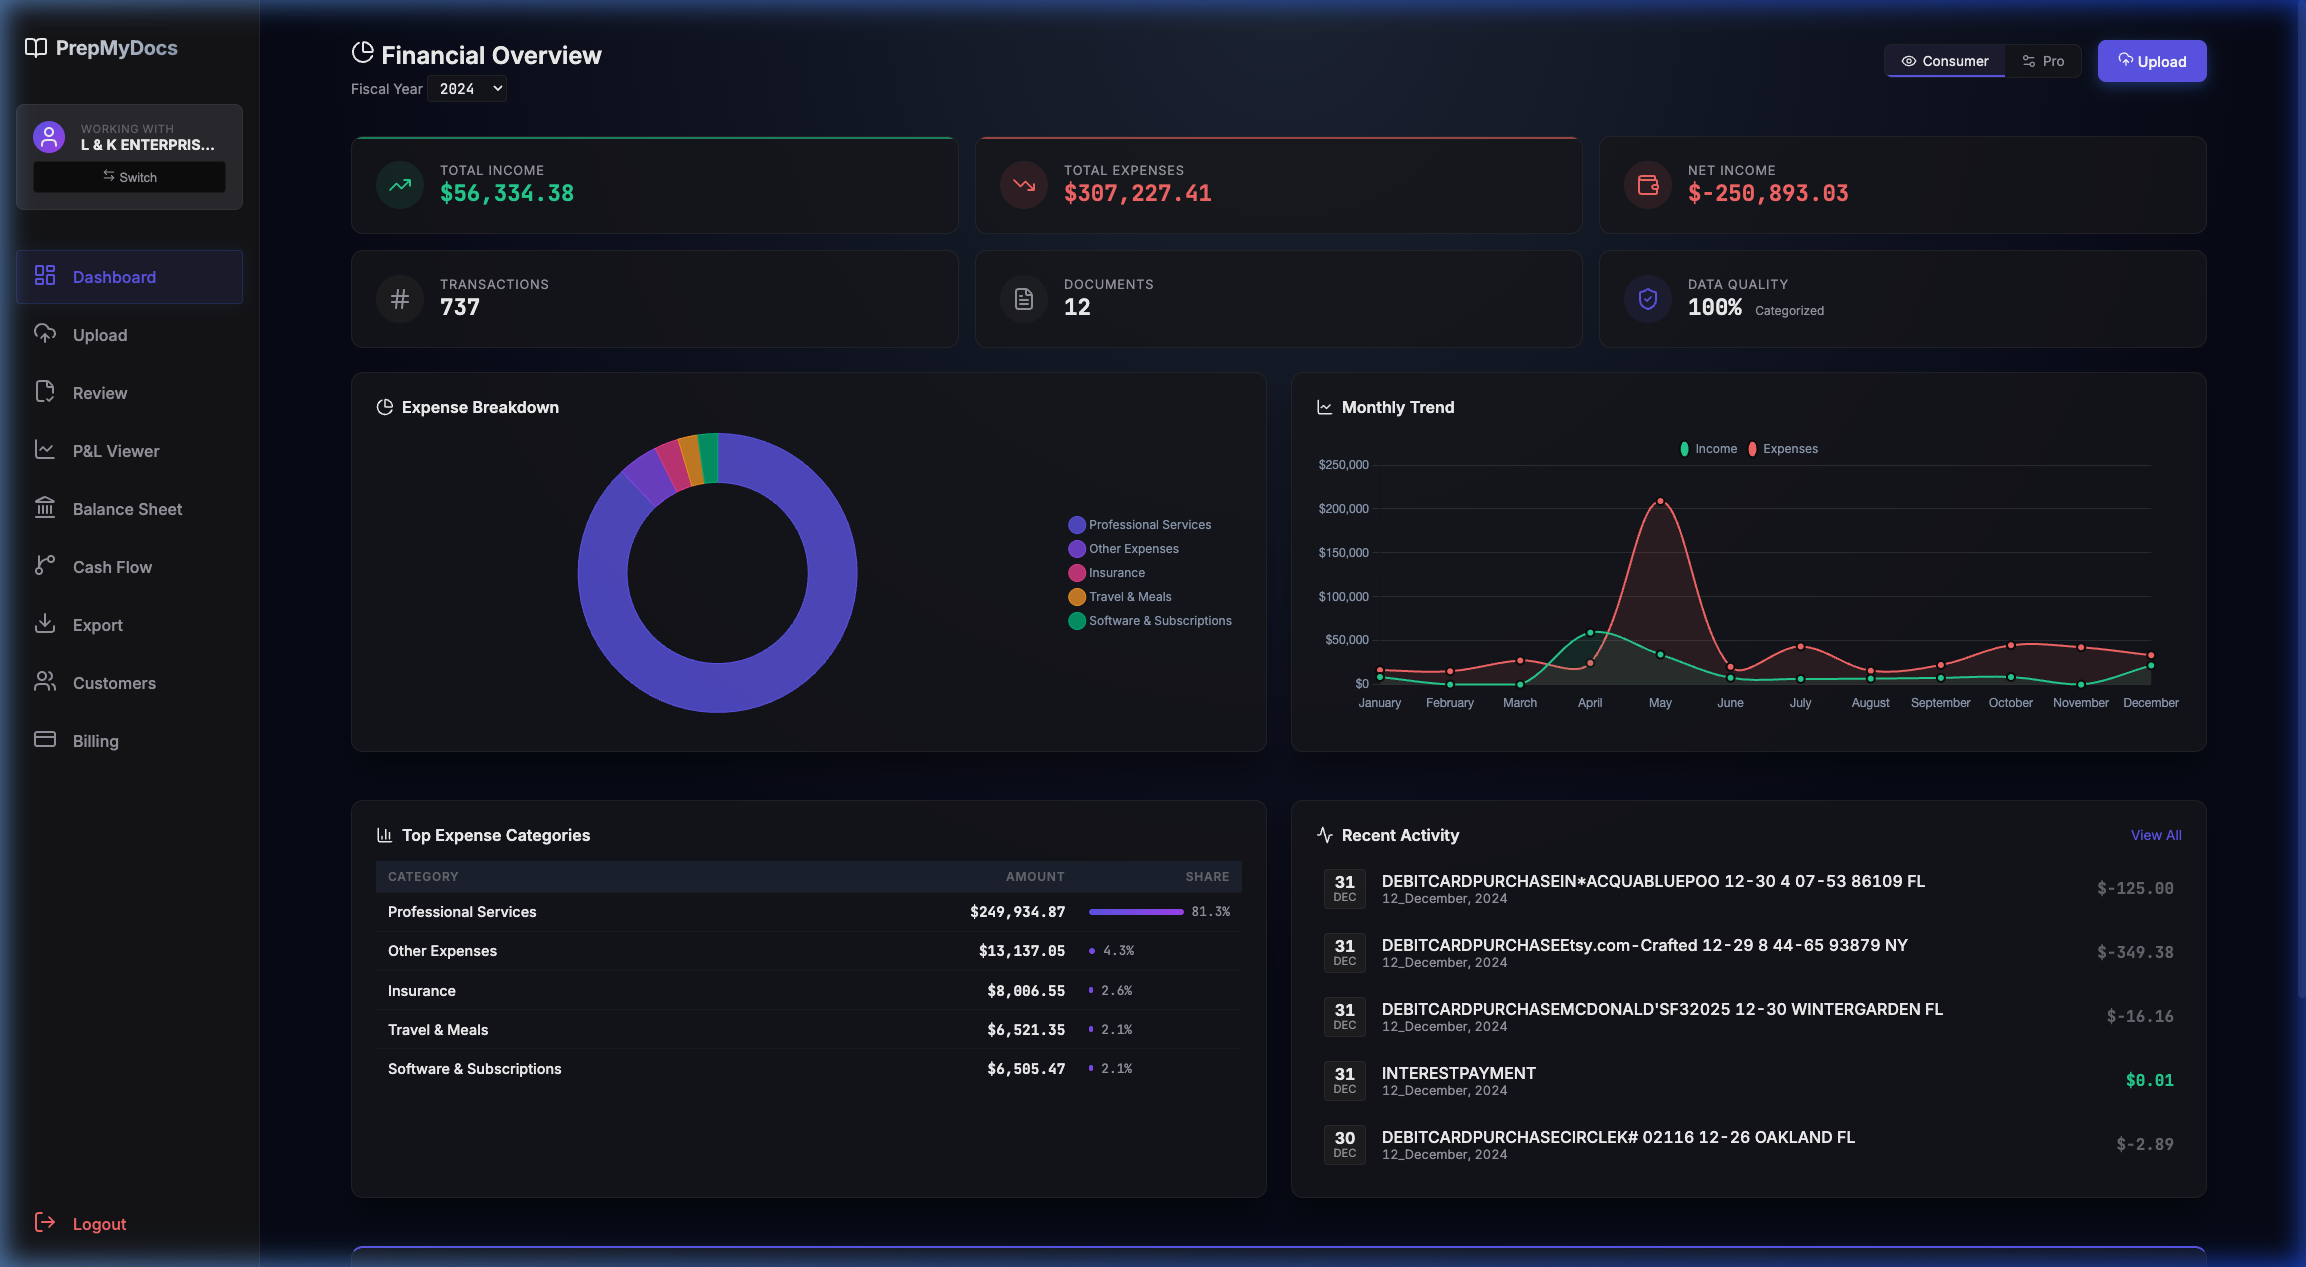Image resolution: width=2306 pixels, height=1267 pixels.
Task: Enable Pro mode
Action: [2043, 61]
